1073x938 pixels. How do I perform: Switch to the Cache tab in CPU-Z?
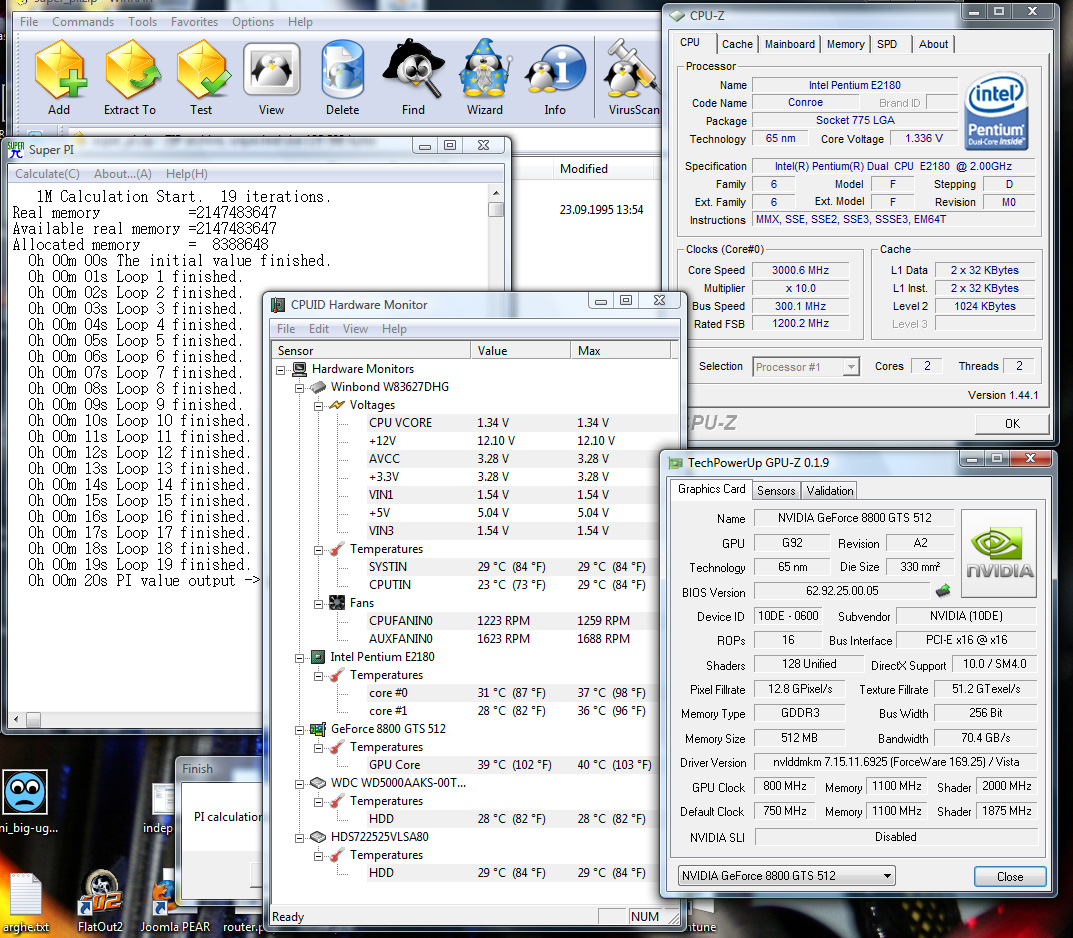pyautogui.click(x=737, y=44)
